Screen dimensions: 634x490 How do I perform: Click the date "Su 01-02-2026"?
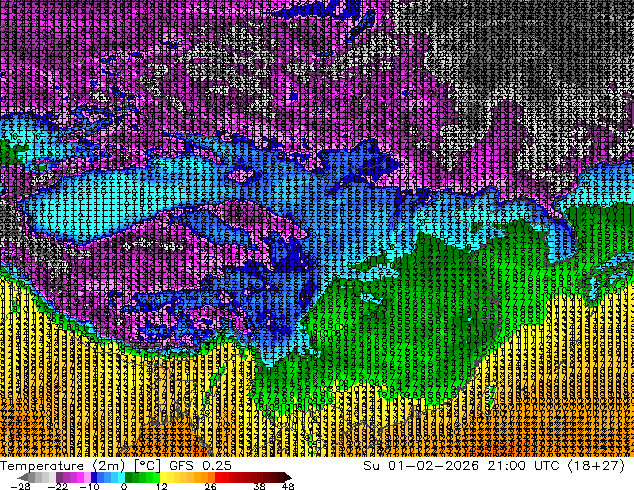(421, 466)
